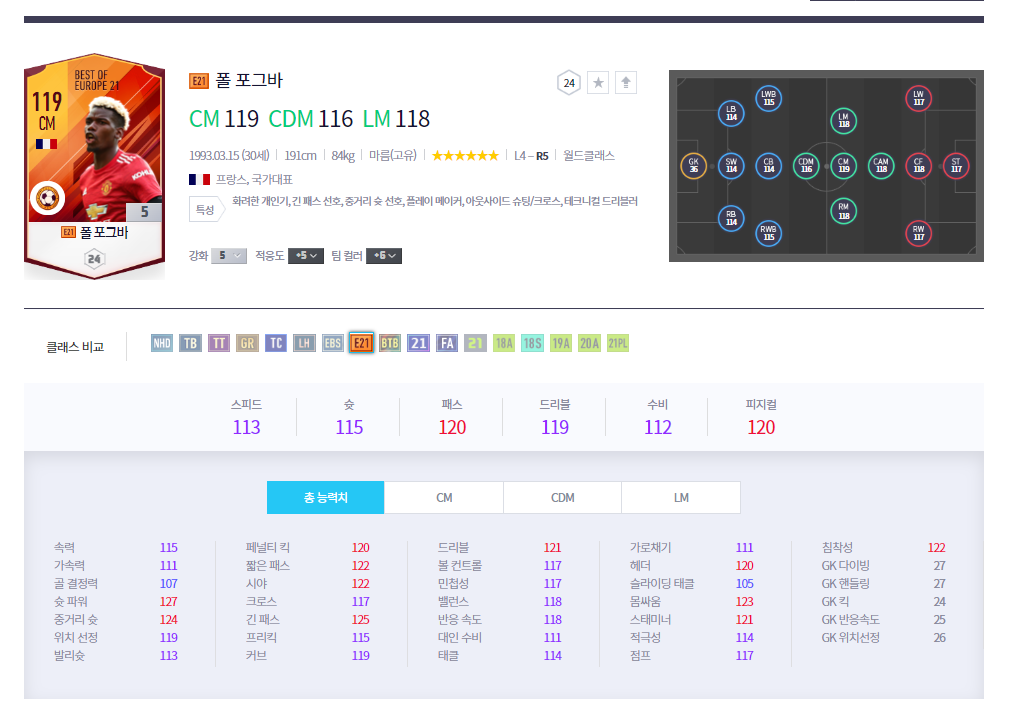
Task: Click the 슛 파워 value 127
Action: [x=169, y=601]
